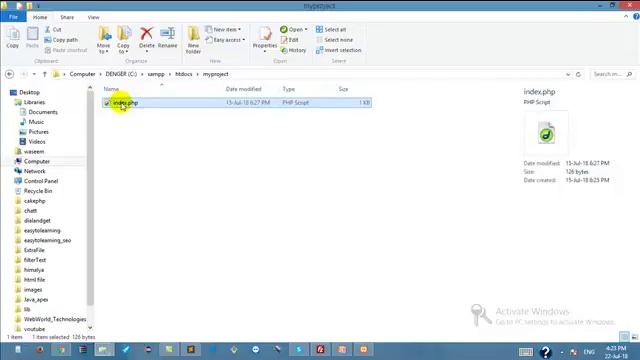
Task: Click Edit in the Open group
Action: tap(289, 40)
